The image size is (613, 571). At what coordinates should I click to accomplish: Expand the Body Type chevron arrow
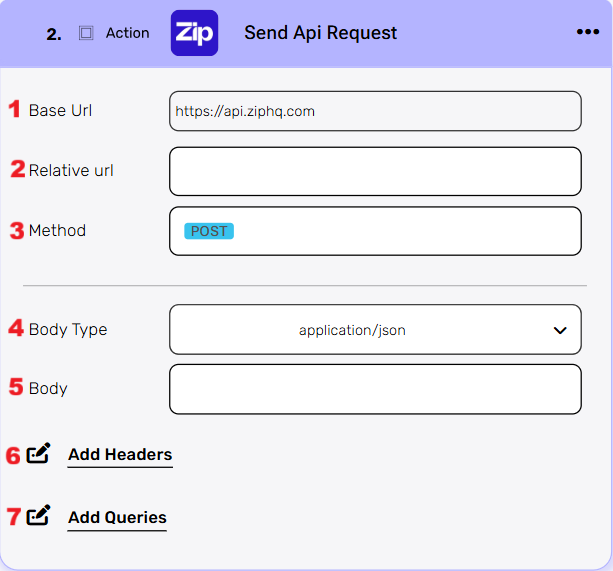pyautogui.click(x=560, y=330)
